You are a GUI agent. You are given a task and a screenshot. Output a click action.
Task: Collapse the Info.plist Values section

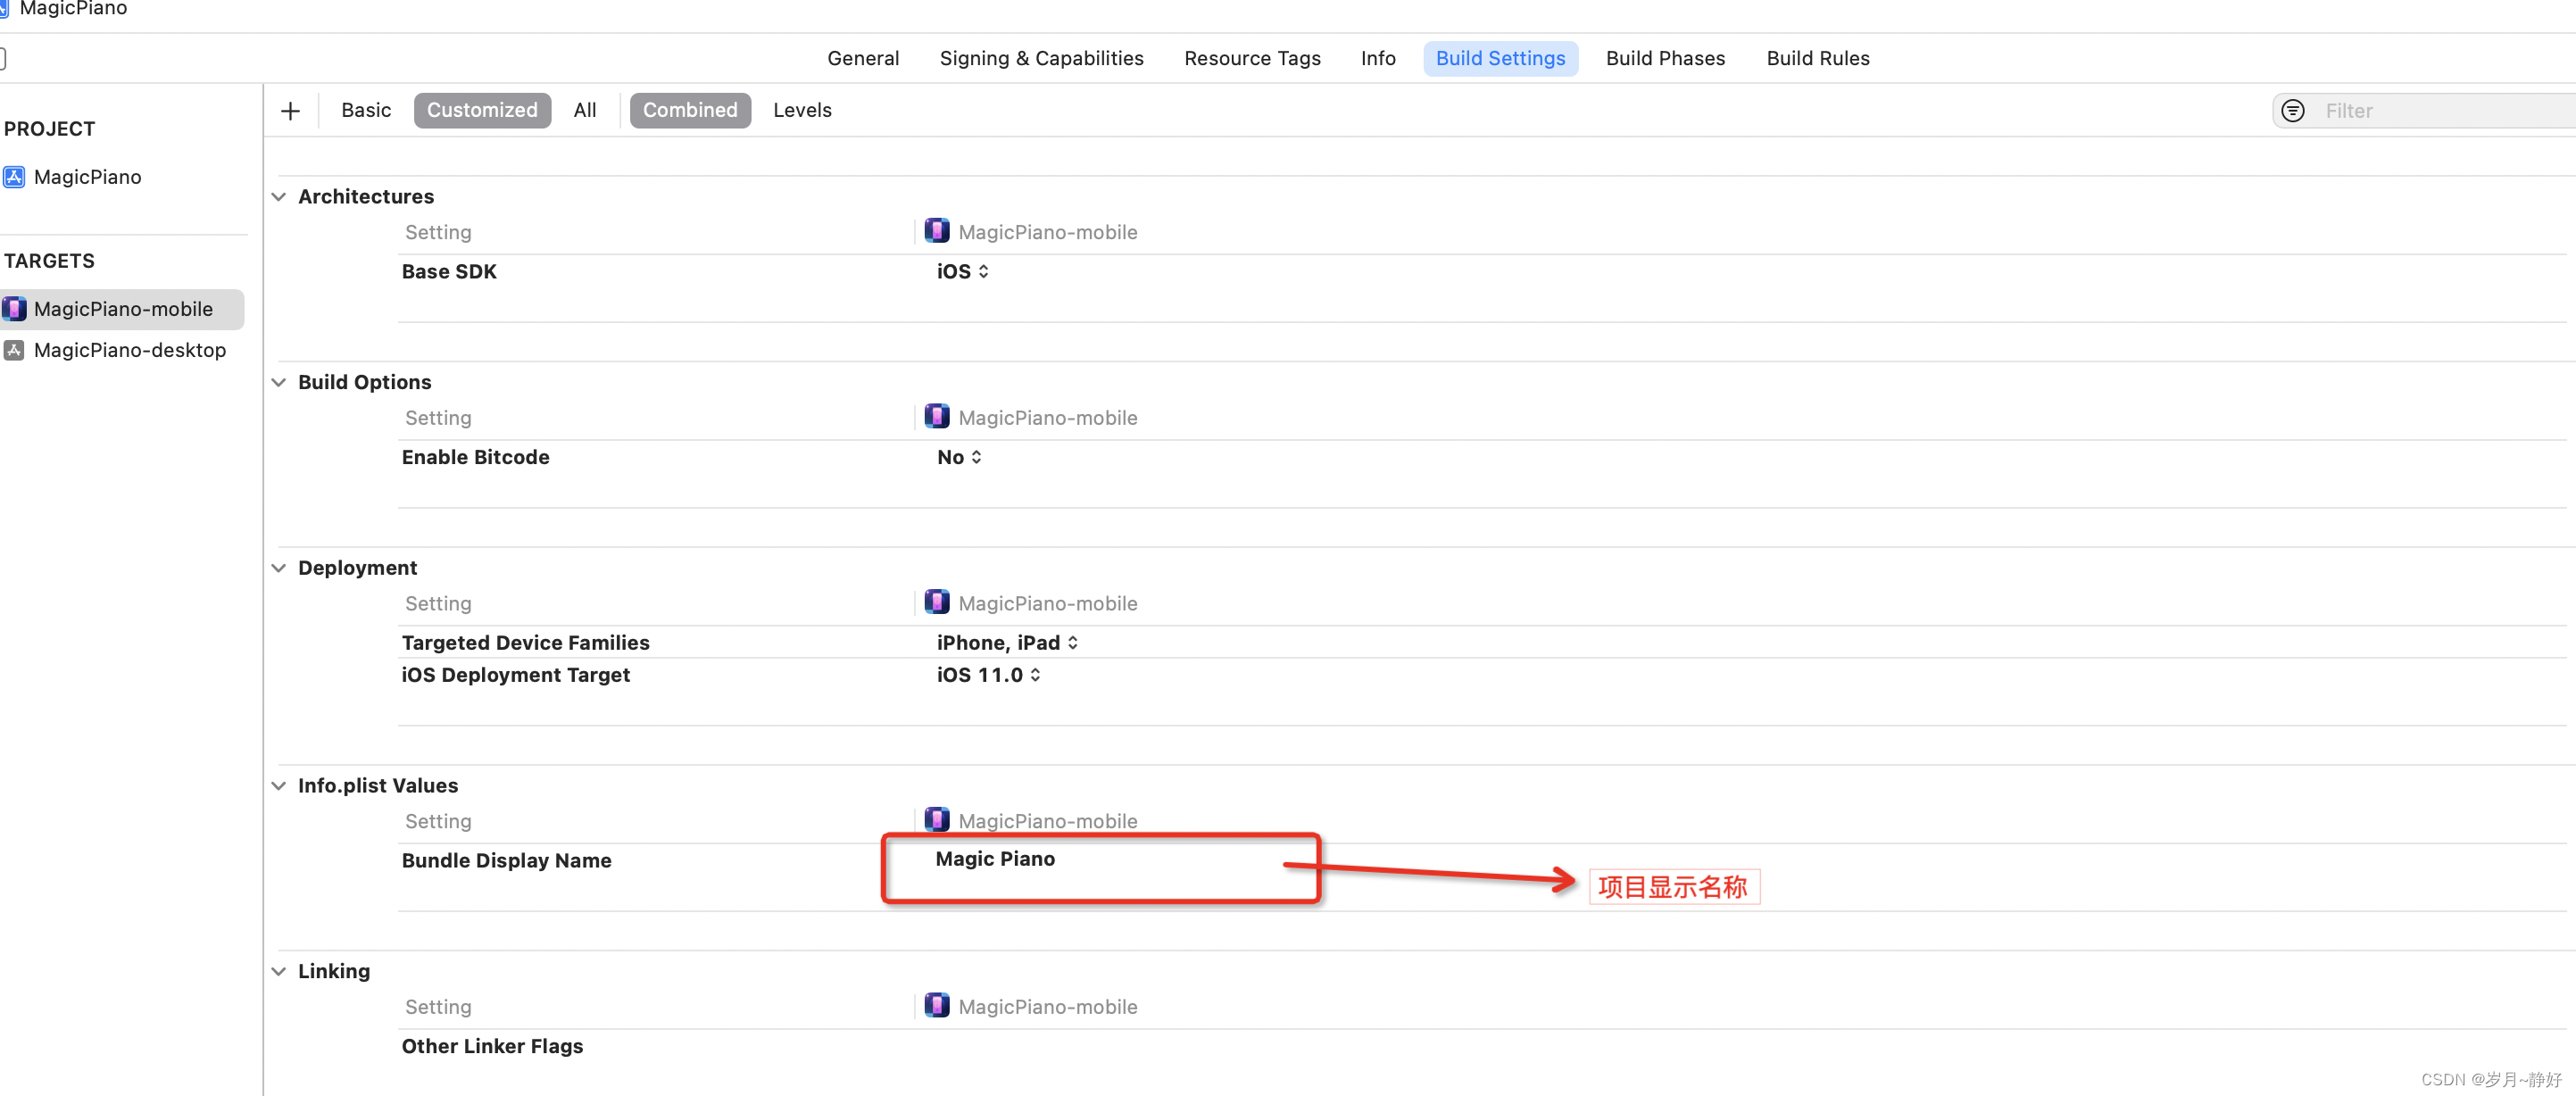(279, 786)
